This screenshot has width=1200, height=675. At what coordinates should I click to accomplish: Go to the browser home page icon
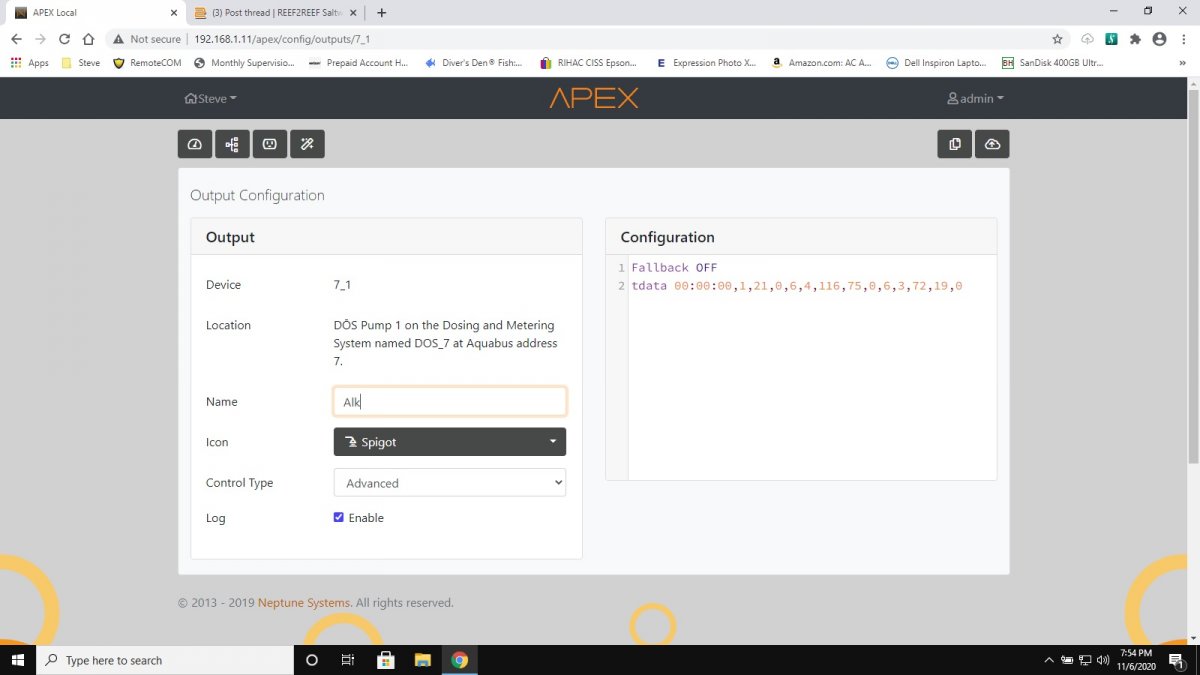click(x=88, y=39)
